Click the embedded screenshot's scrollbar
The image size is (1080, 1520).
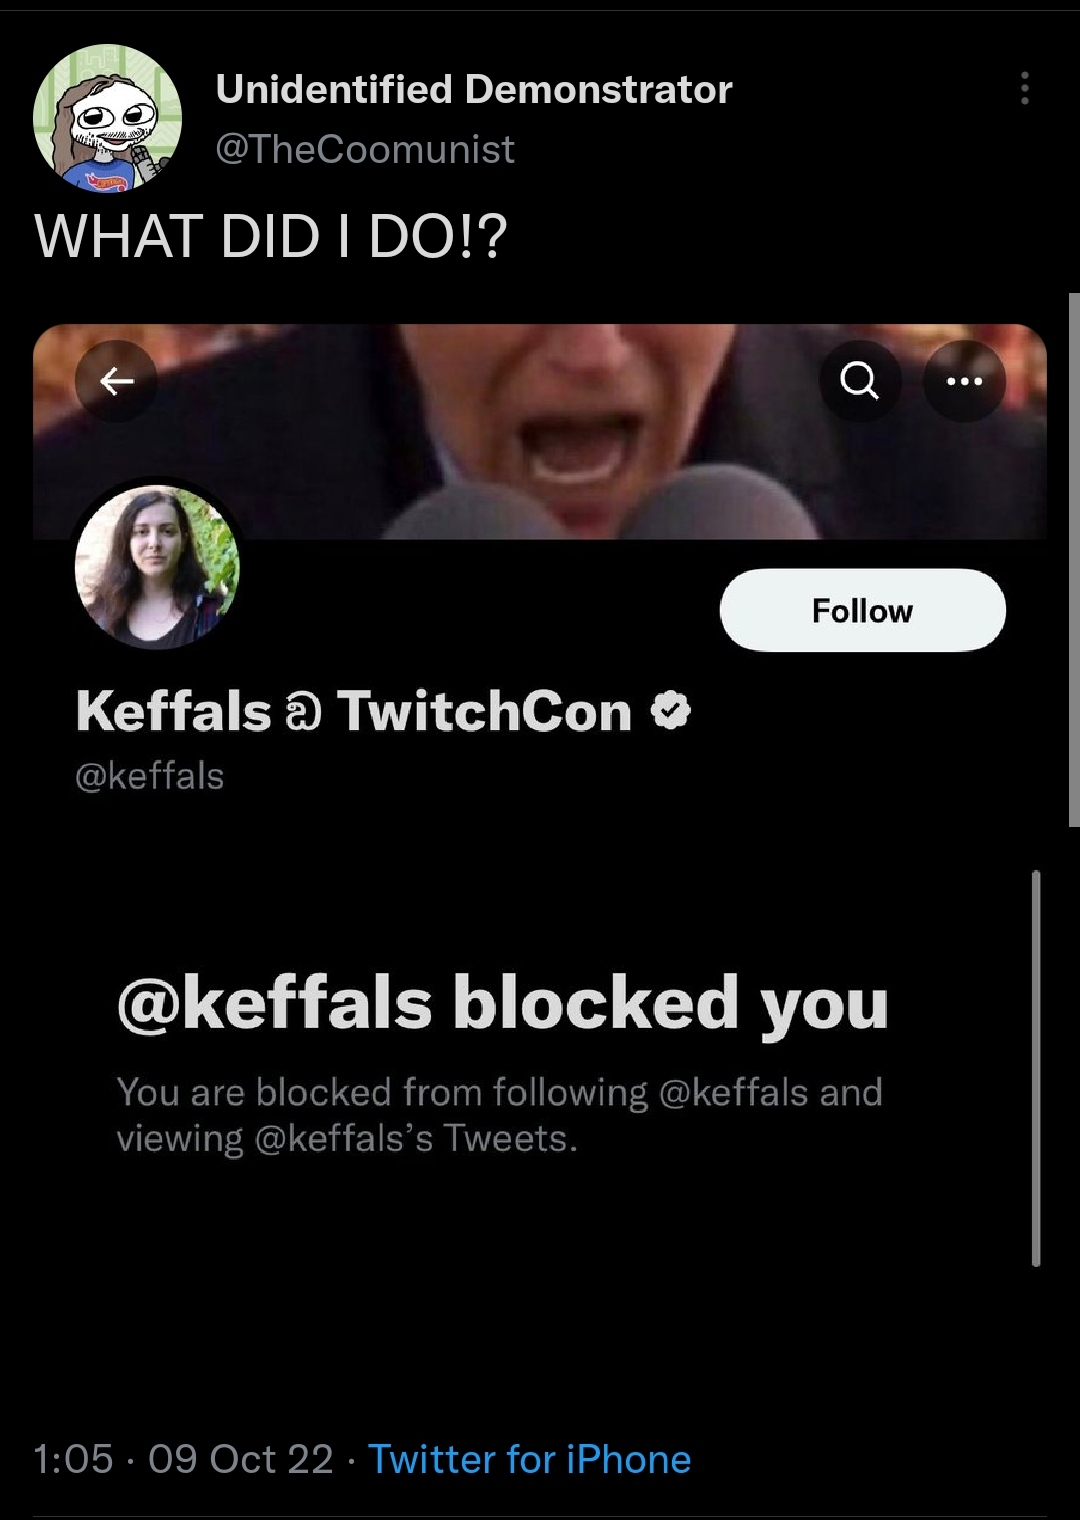(1036, 1068)
